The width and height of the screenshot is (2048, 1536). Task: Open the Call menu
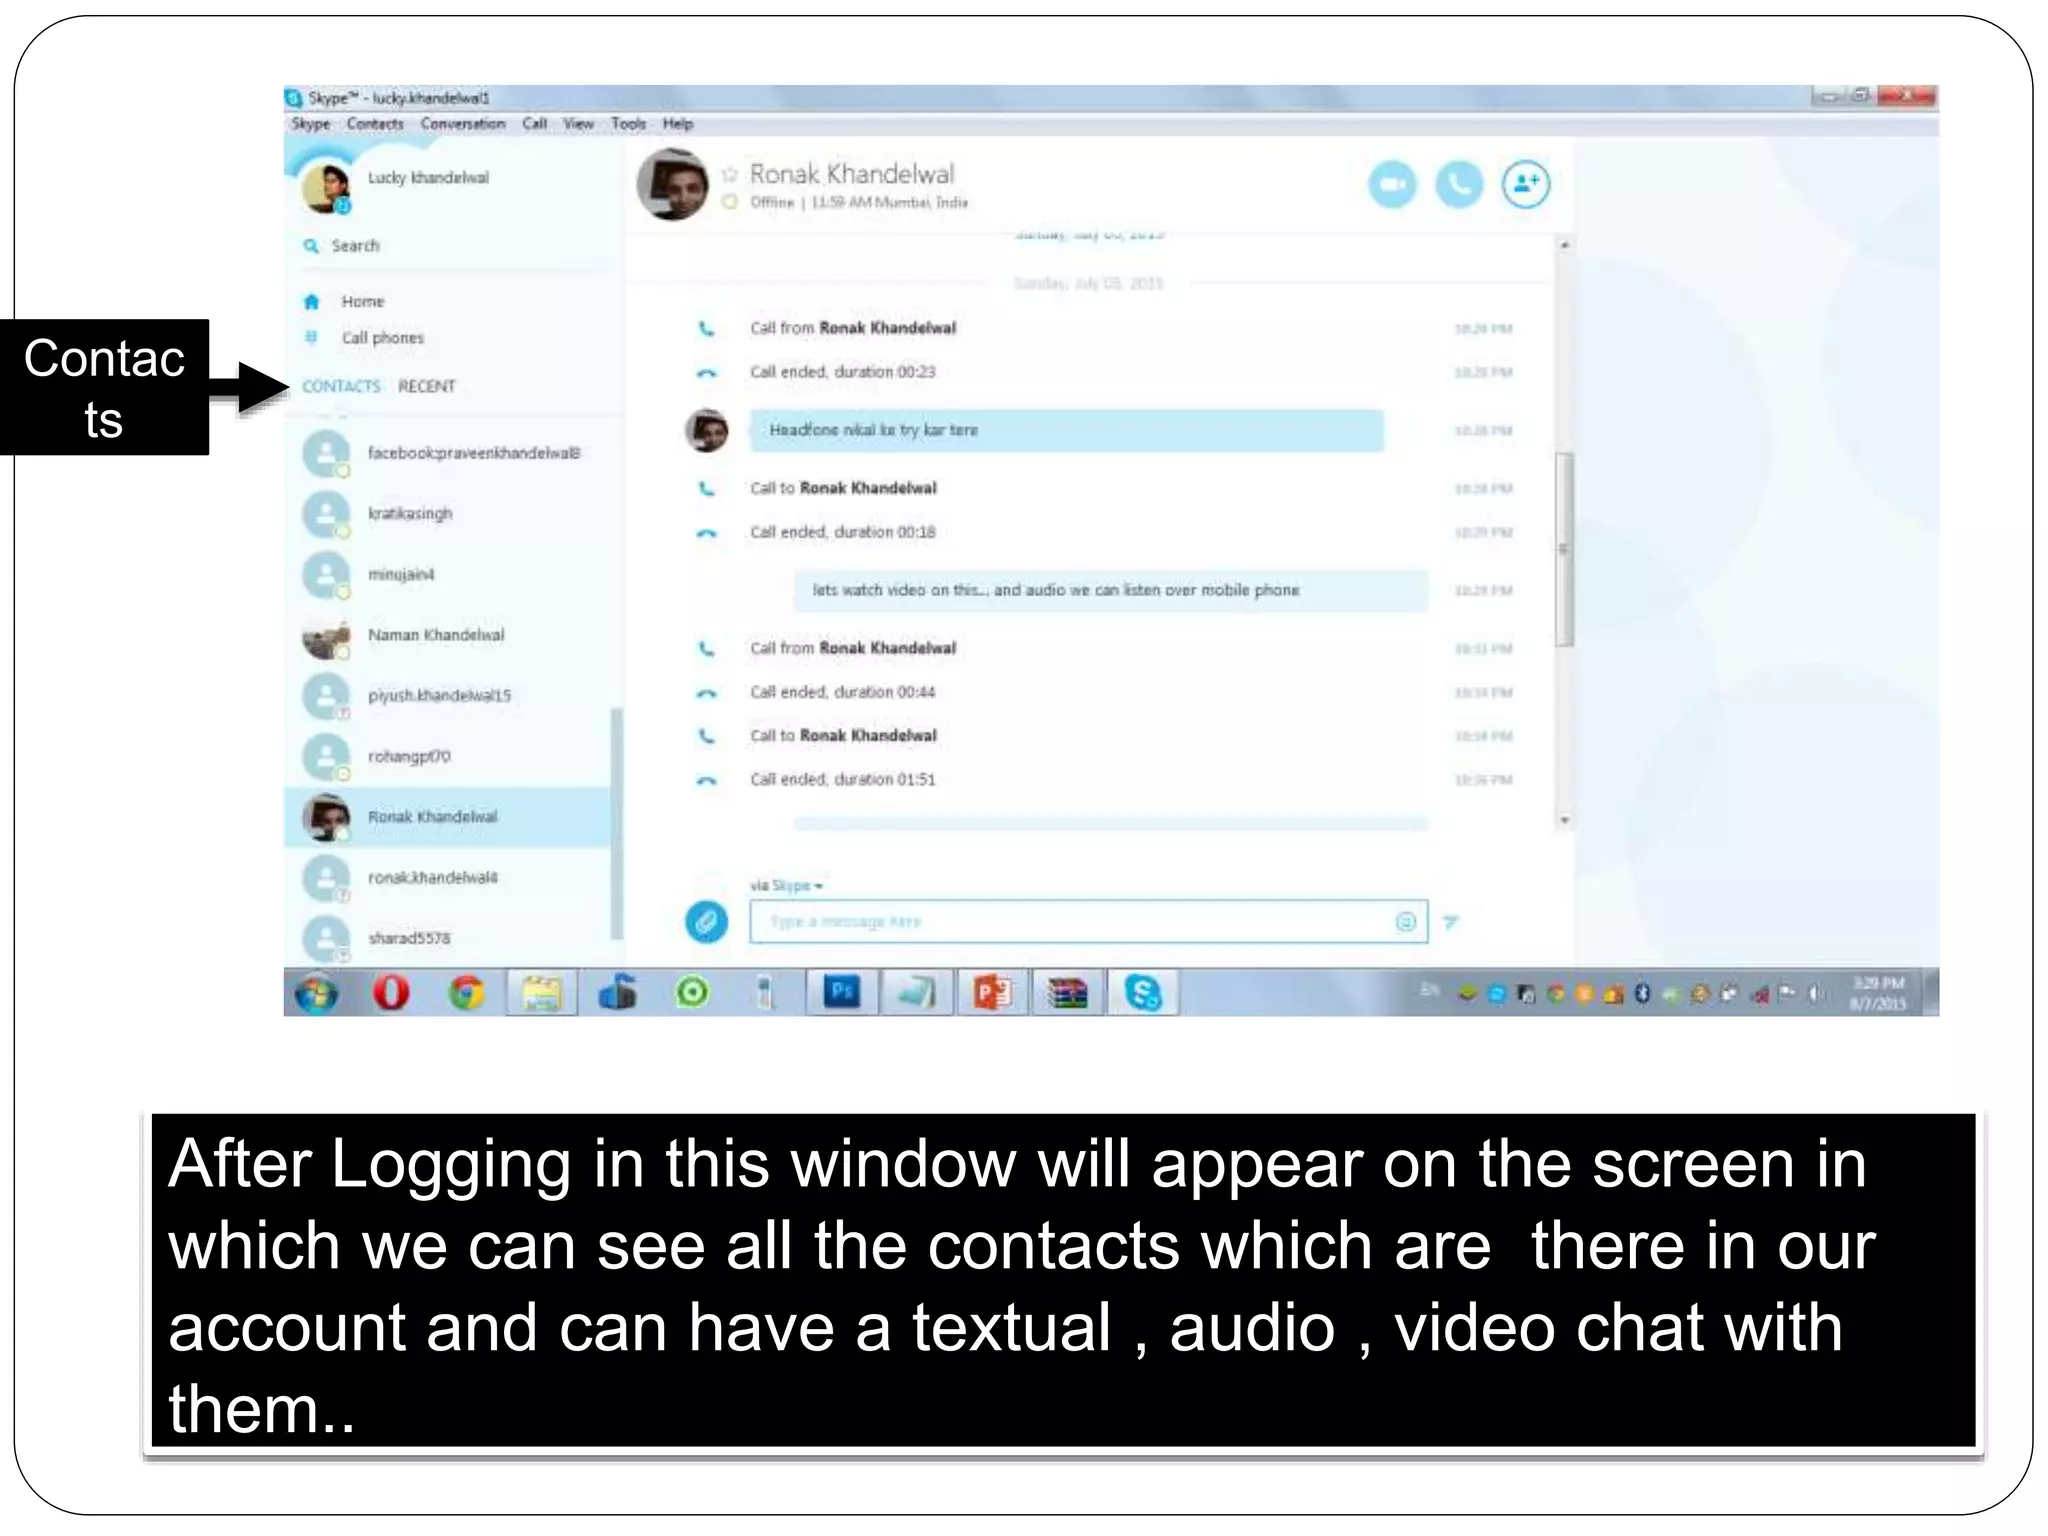tap(534, 124)
